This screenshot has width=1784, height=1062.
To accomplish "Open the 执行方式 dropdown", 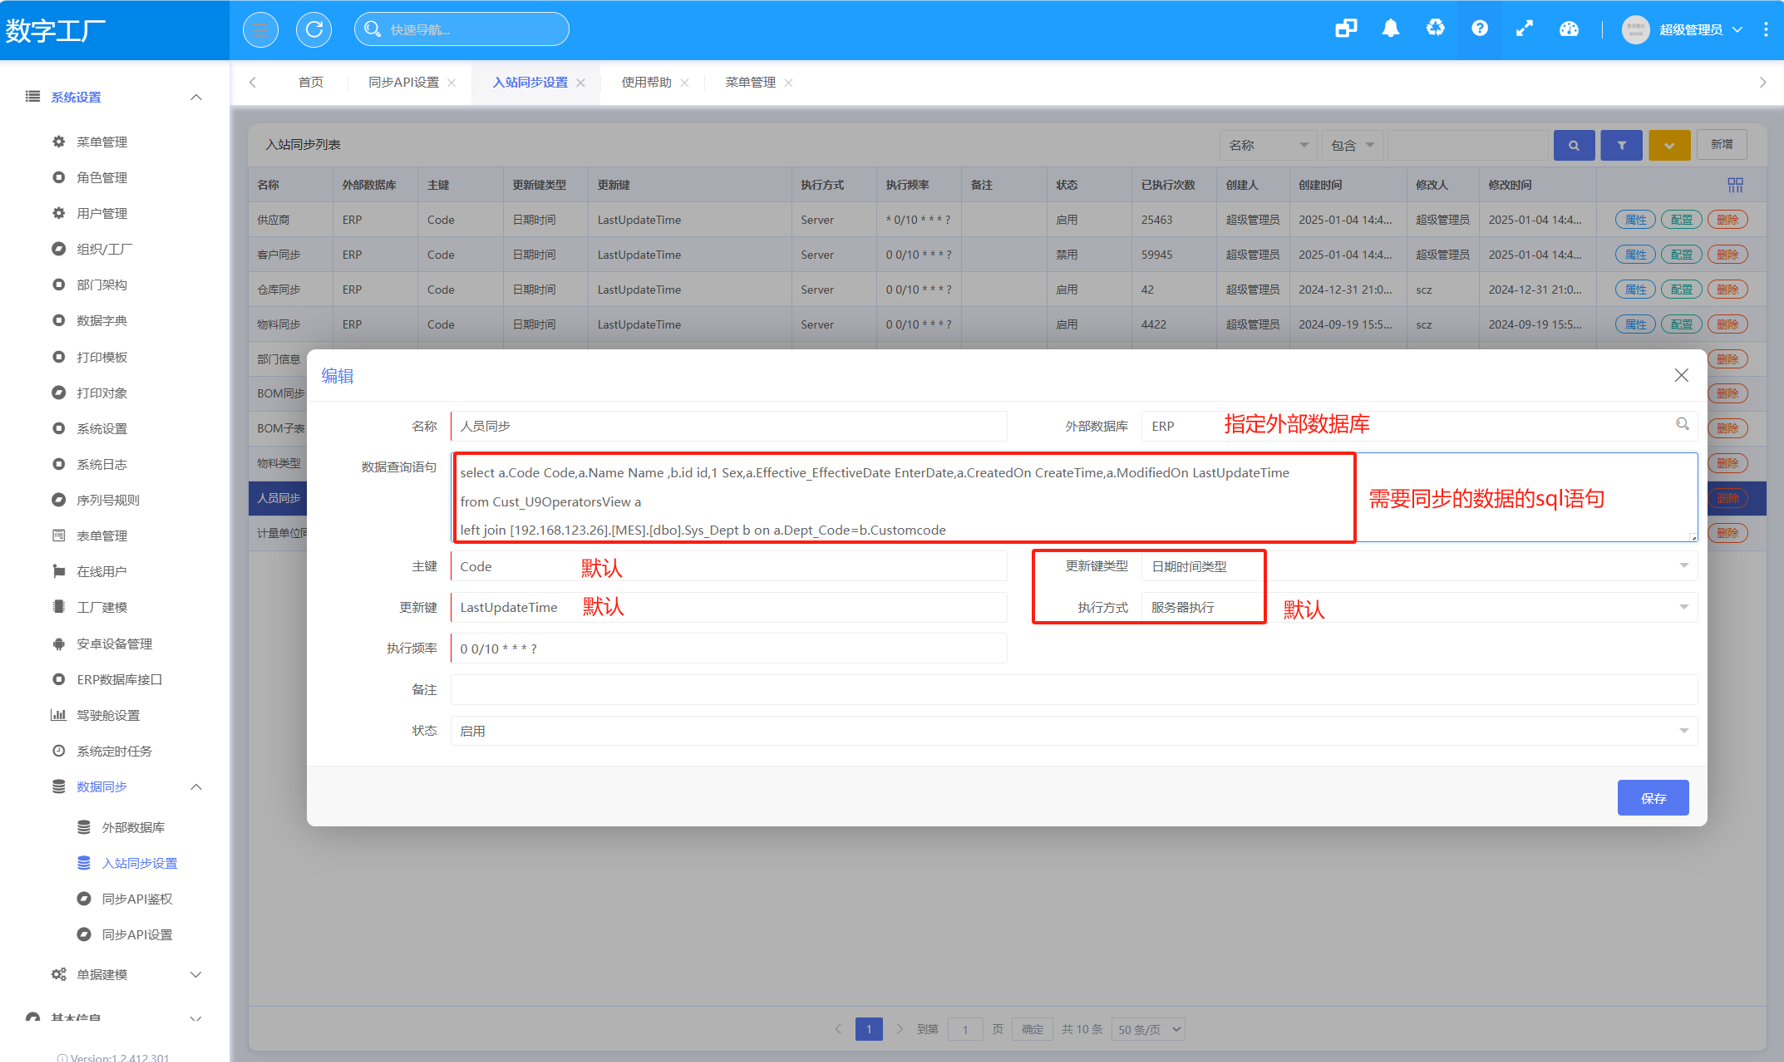I will pos(1683,607).
